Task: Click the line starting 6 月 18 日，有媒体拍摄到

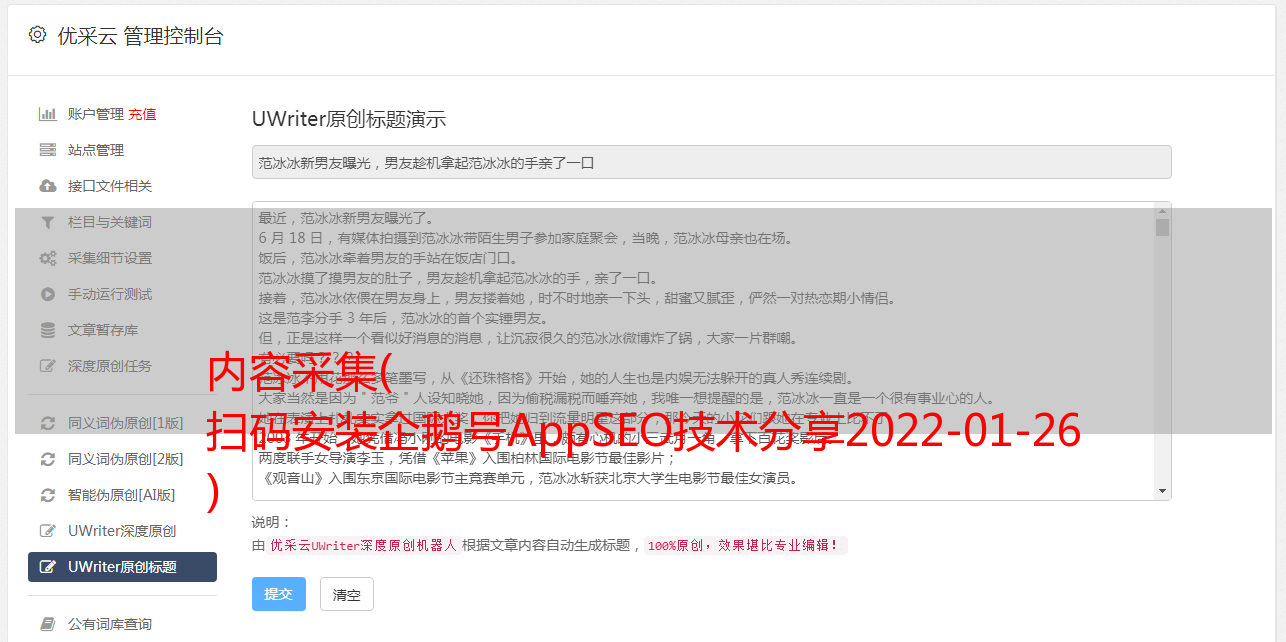Action: click(x=526, y=238)
